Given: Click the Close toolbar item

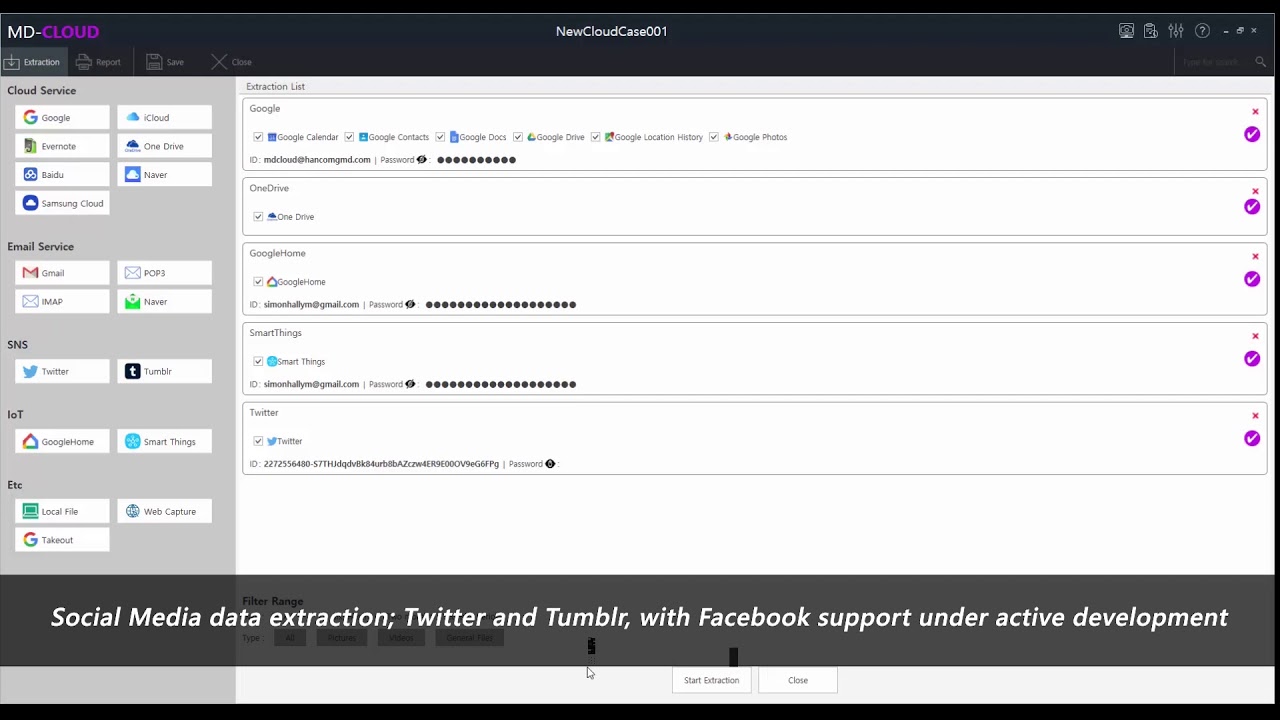Looking at the screenshot, I should [x=231, y=62].
